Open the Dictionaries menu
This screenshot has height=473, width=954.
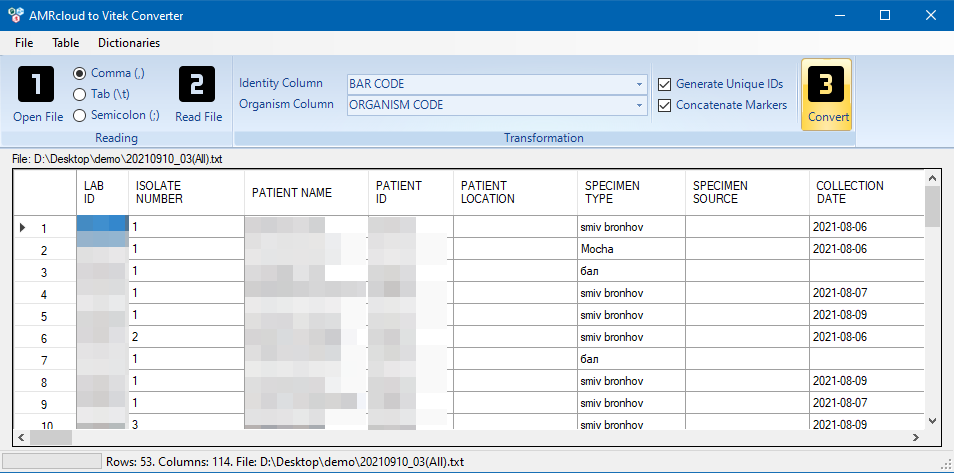(129, 43)
